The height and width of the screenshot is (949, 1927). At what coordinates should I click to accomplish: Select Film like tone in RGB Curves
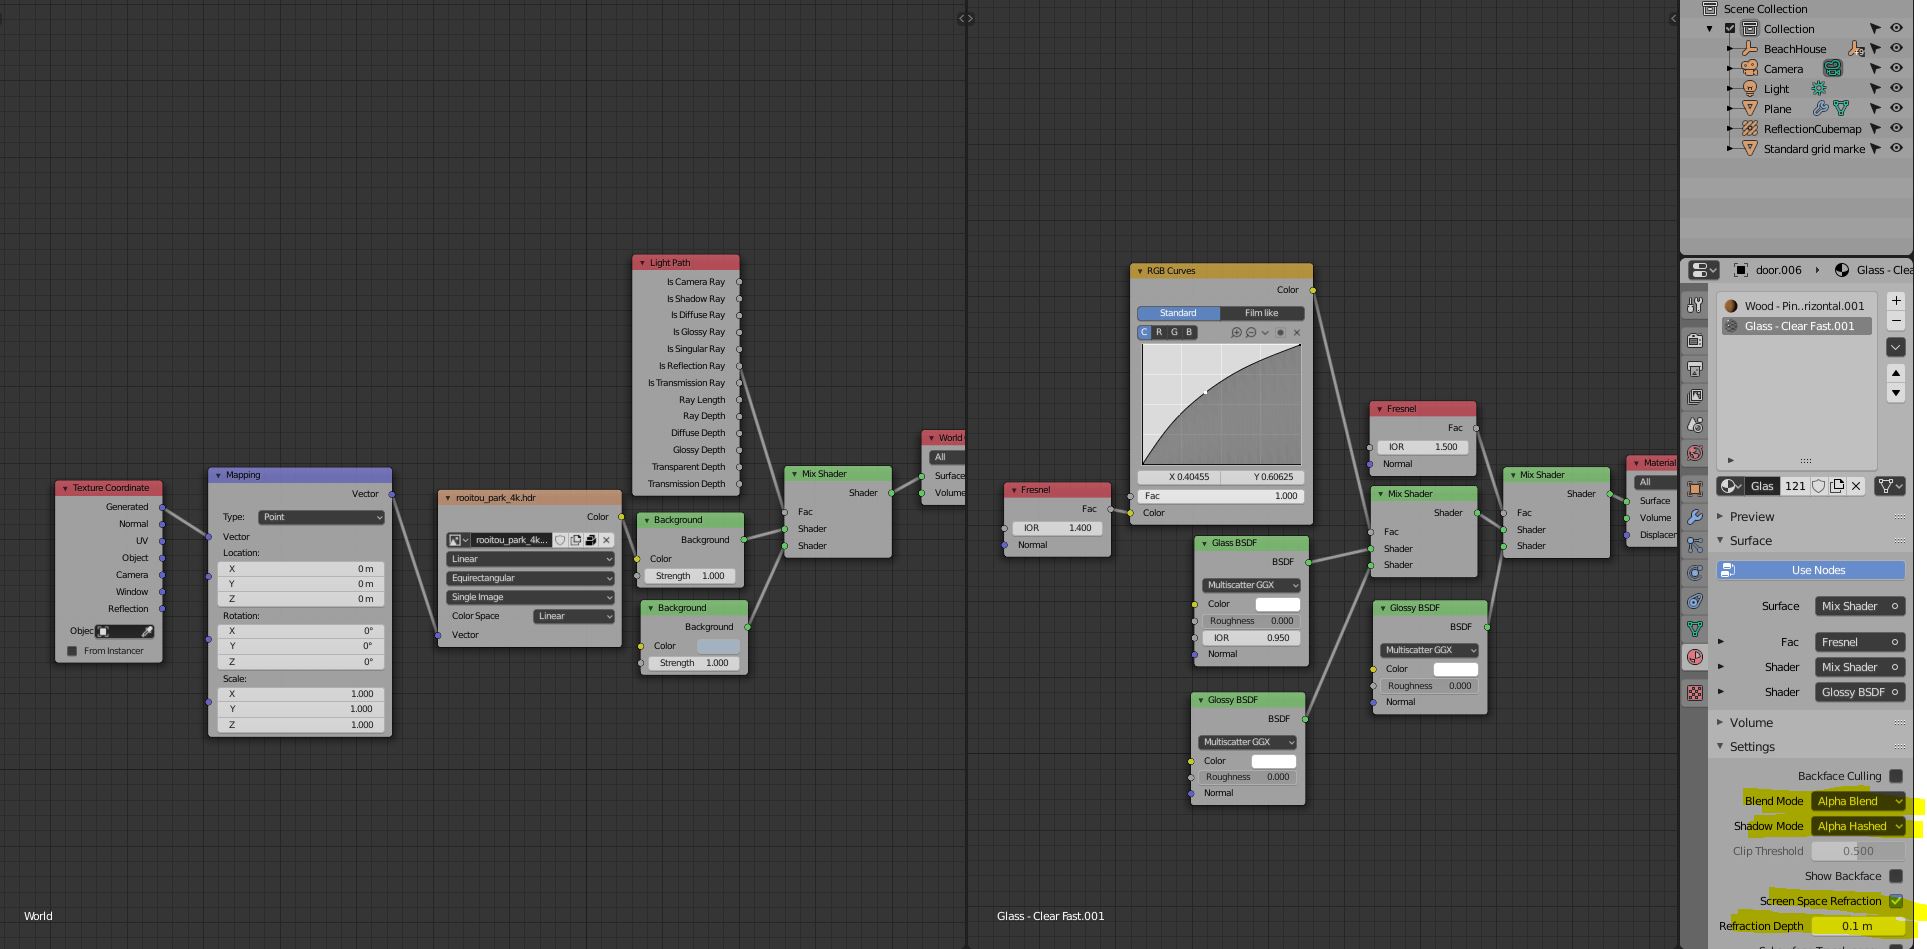(x=1261, y=313)
